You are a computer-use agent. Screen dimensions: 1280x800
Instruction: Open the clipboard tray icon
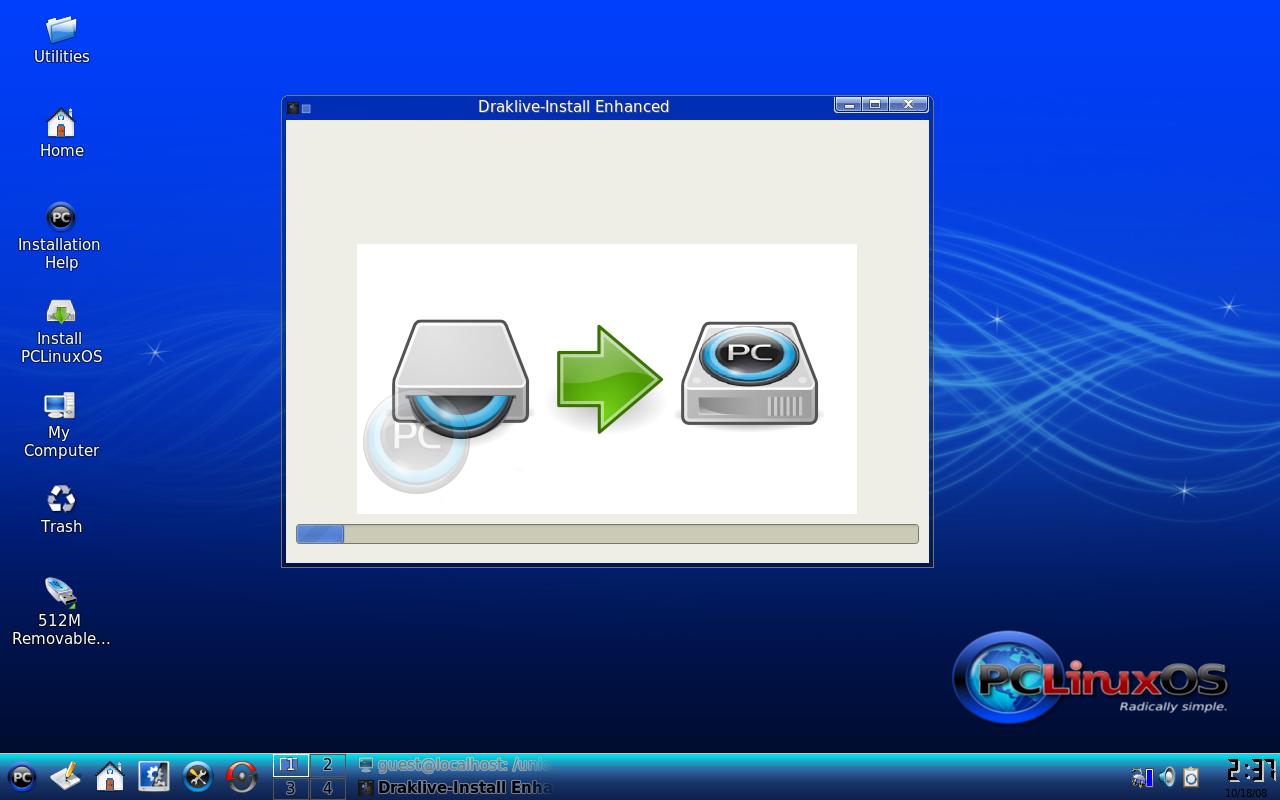pyautogui.click(x=1191, y=777)
